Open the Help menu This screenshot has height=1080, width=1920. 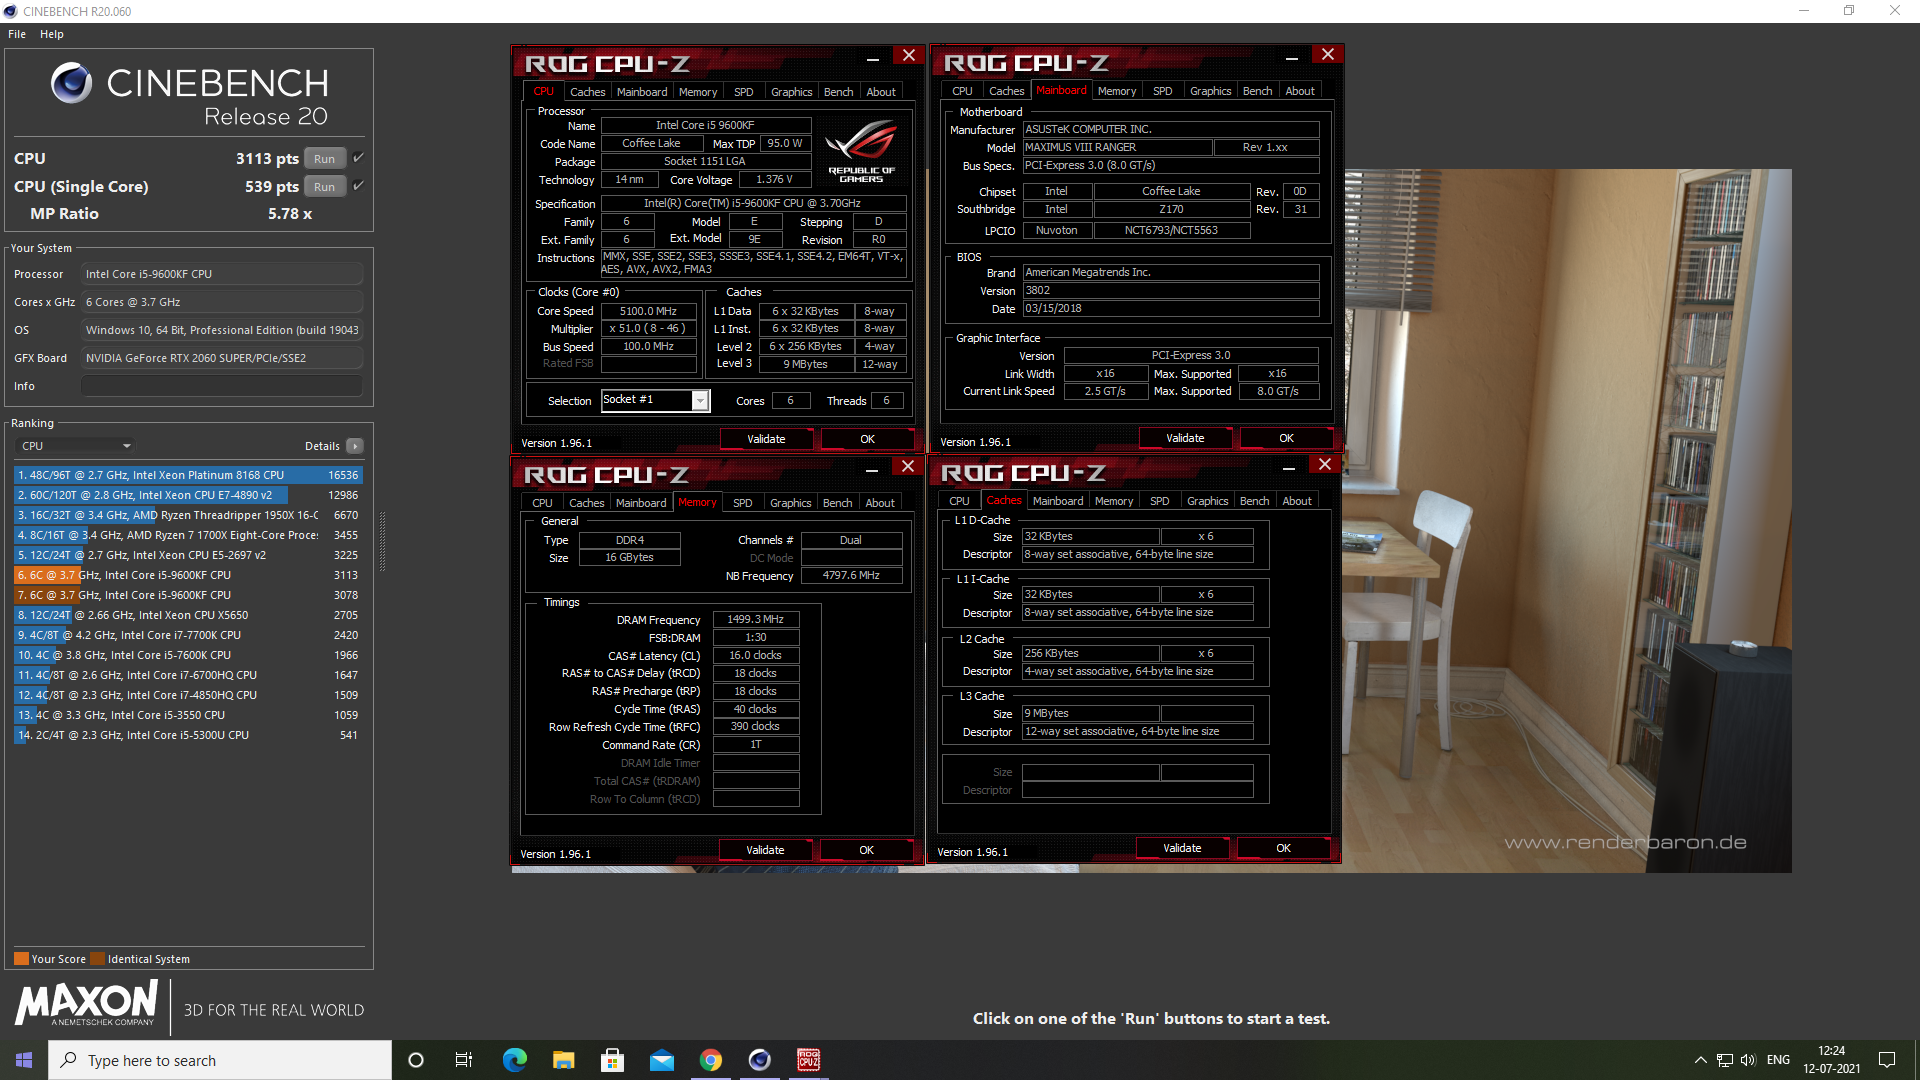tap(52, 34)
